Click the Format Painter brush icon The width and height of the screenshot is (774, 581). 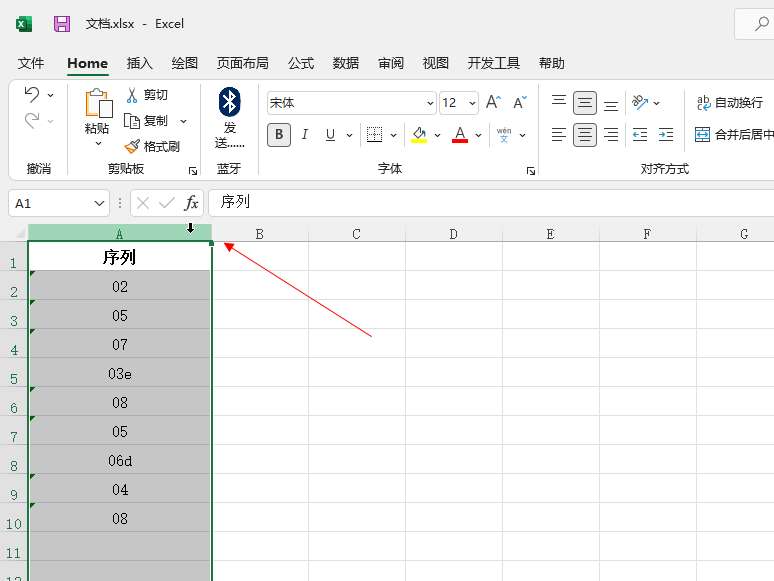(132, 146)
